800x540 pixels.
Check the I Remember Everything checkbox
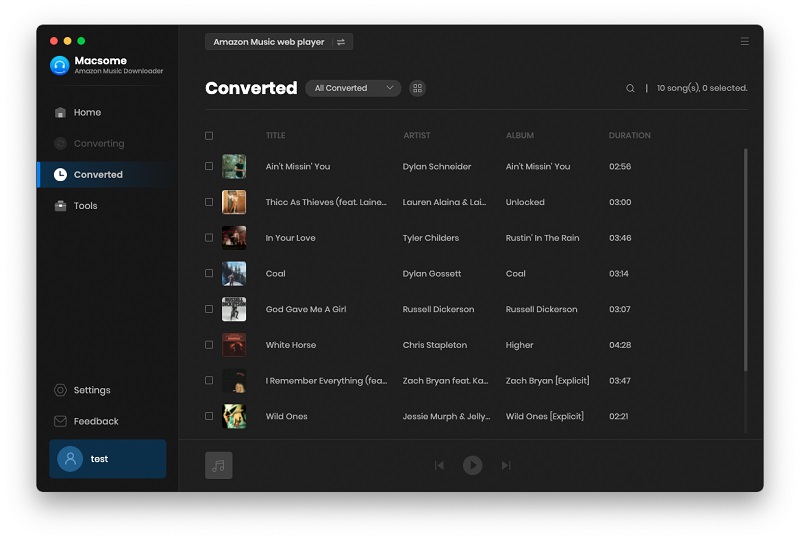[209, 380]
